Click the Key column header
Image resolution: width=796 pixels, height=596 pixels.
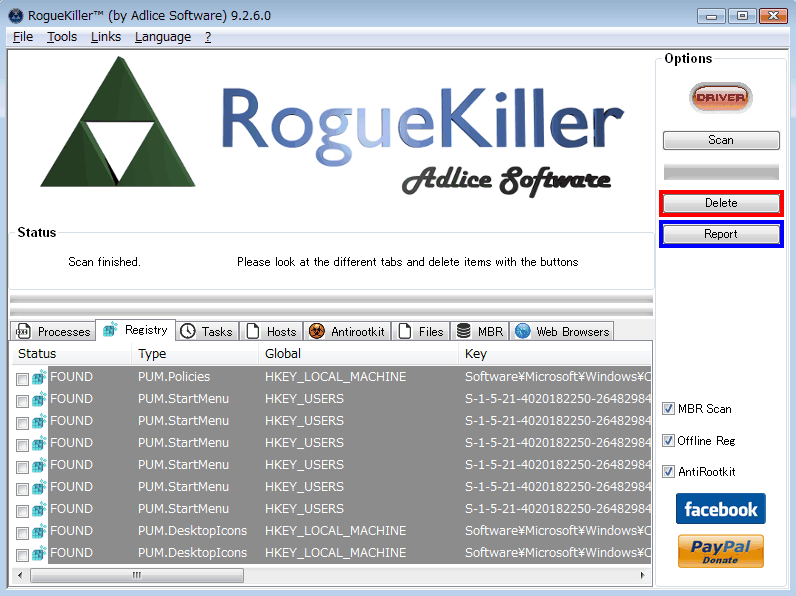pyautogui.click(x=555, y=354)
